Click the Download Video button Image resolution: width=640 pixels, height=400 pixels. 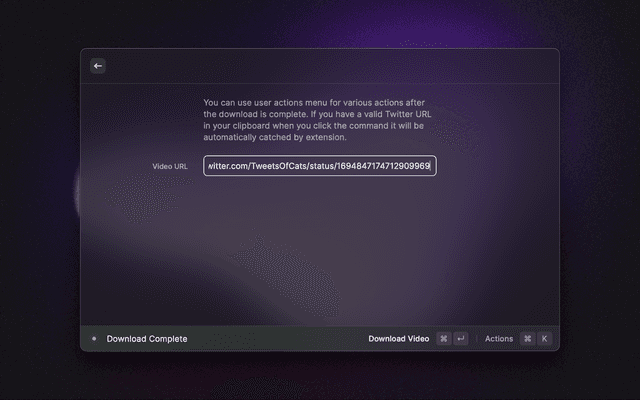(x=398, y=339)
